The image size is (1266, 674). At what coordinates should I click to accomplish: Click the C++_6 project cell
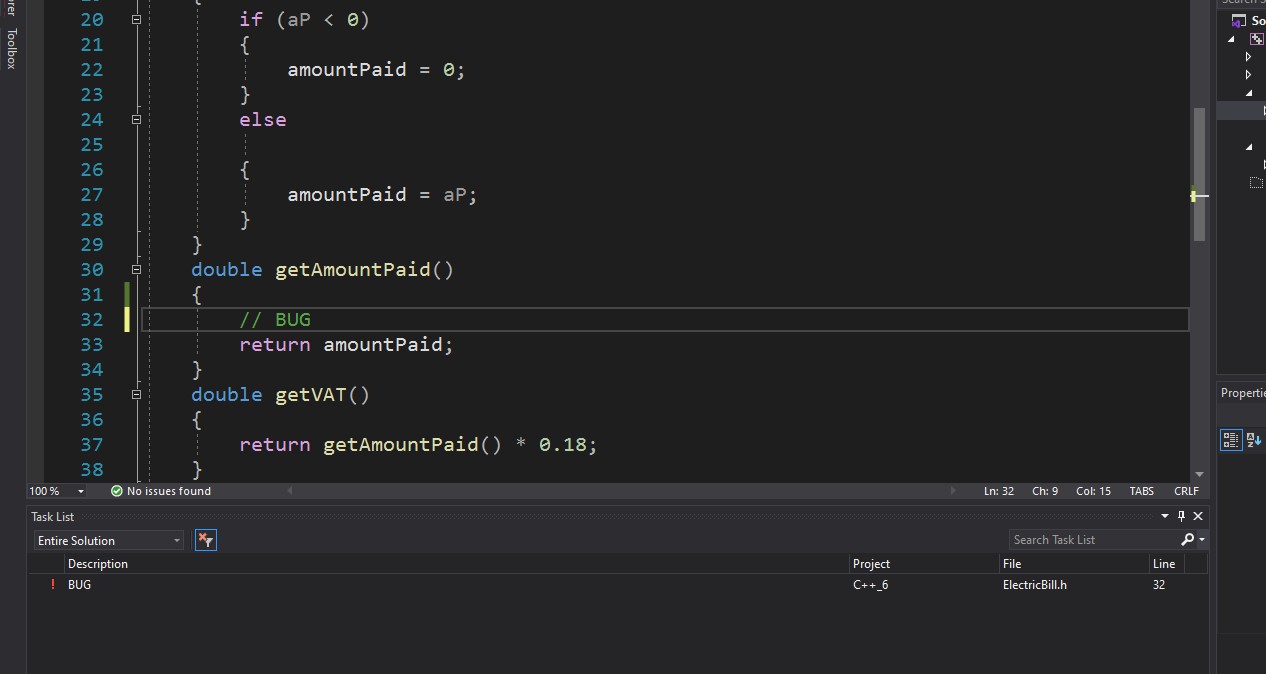(x=870, y=585)
